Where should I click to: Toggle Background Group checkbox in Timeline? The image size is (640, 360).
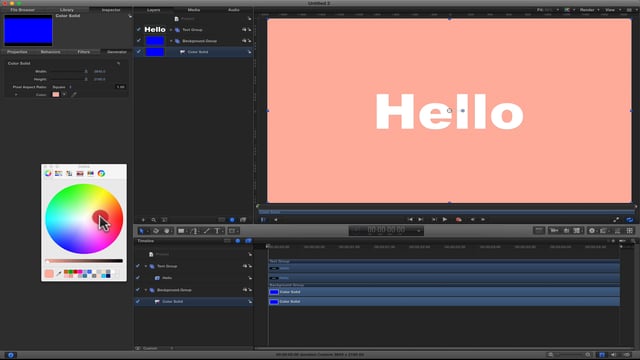[138, 289]
